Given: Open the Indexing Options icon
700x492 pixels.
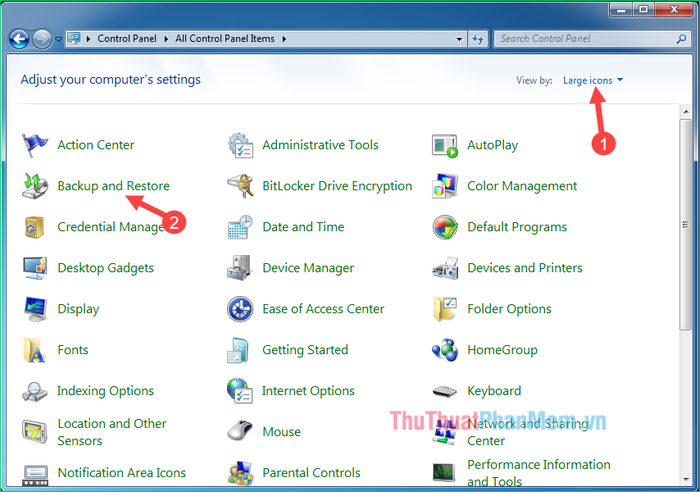Looking at the screenshot, I should coord(34,392).
